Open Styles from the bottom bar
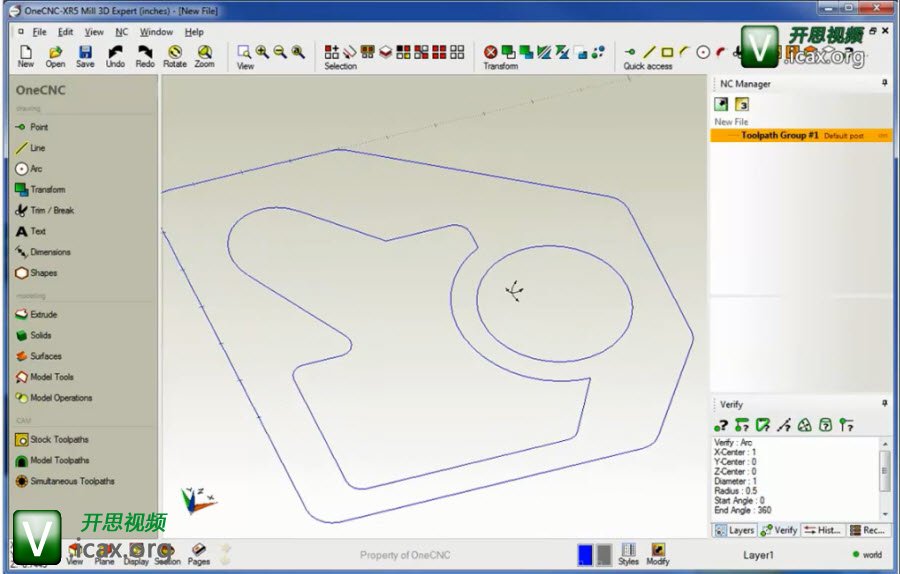 coord(629,554)
